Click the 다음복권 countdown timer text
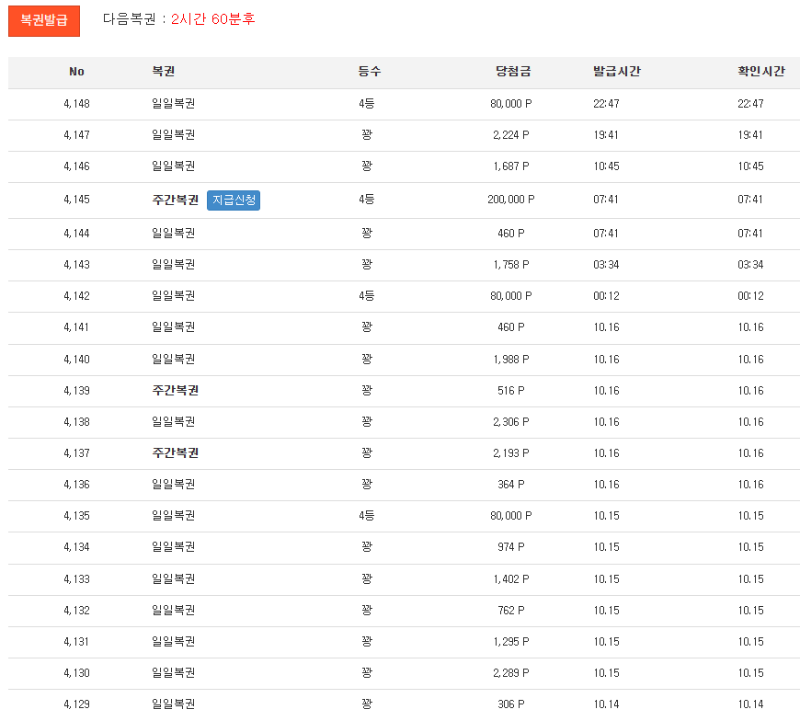 pyautogui.click(x=212, y=19)
